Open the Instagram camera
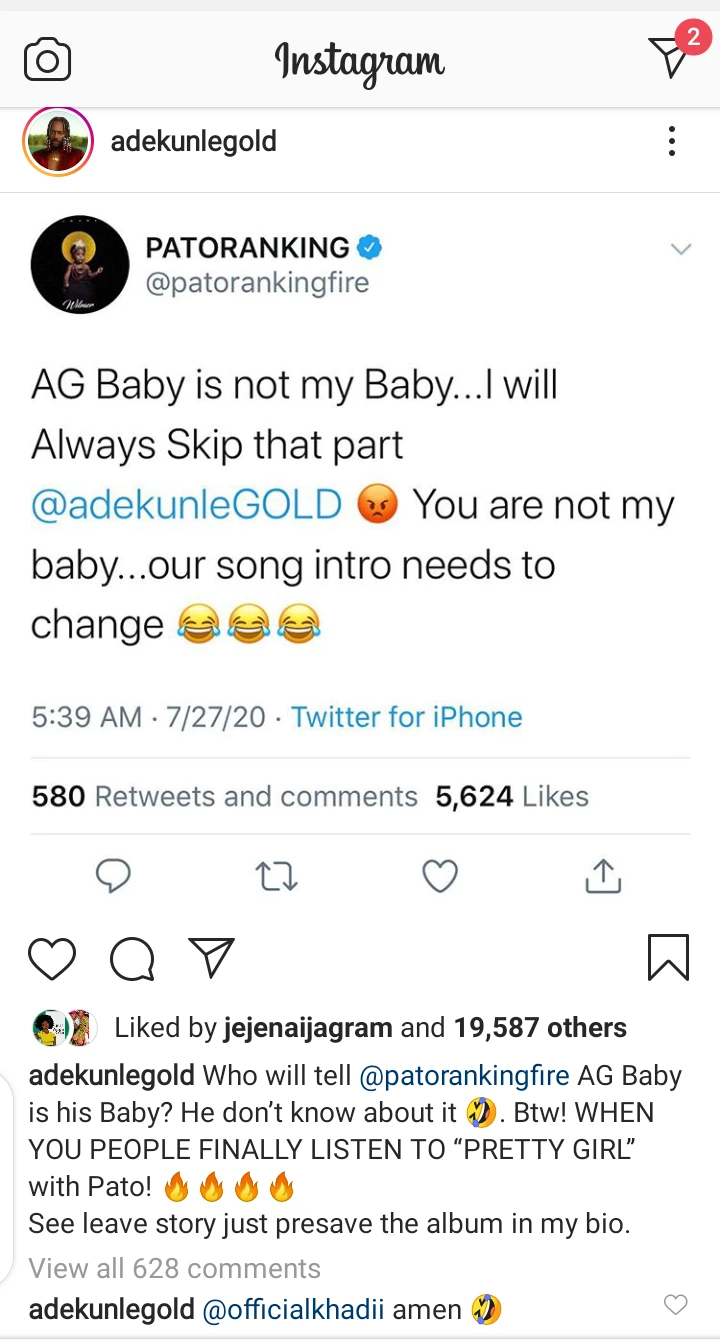 47,60
